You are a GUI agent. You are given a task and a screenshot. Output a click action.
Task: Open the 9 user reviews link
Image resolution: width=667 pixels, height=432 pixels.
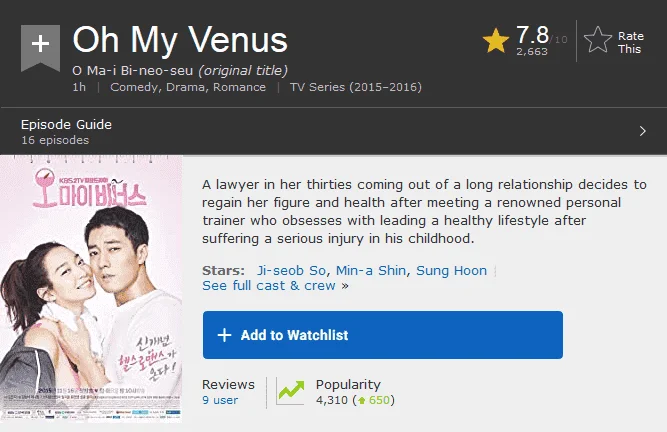point(220,400)
